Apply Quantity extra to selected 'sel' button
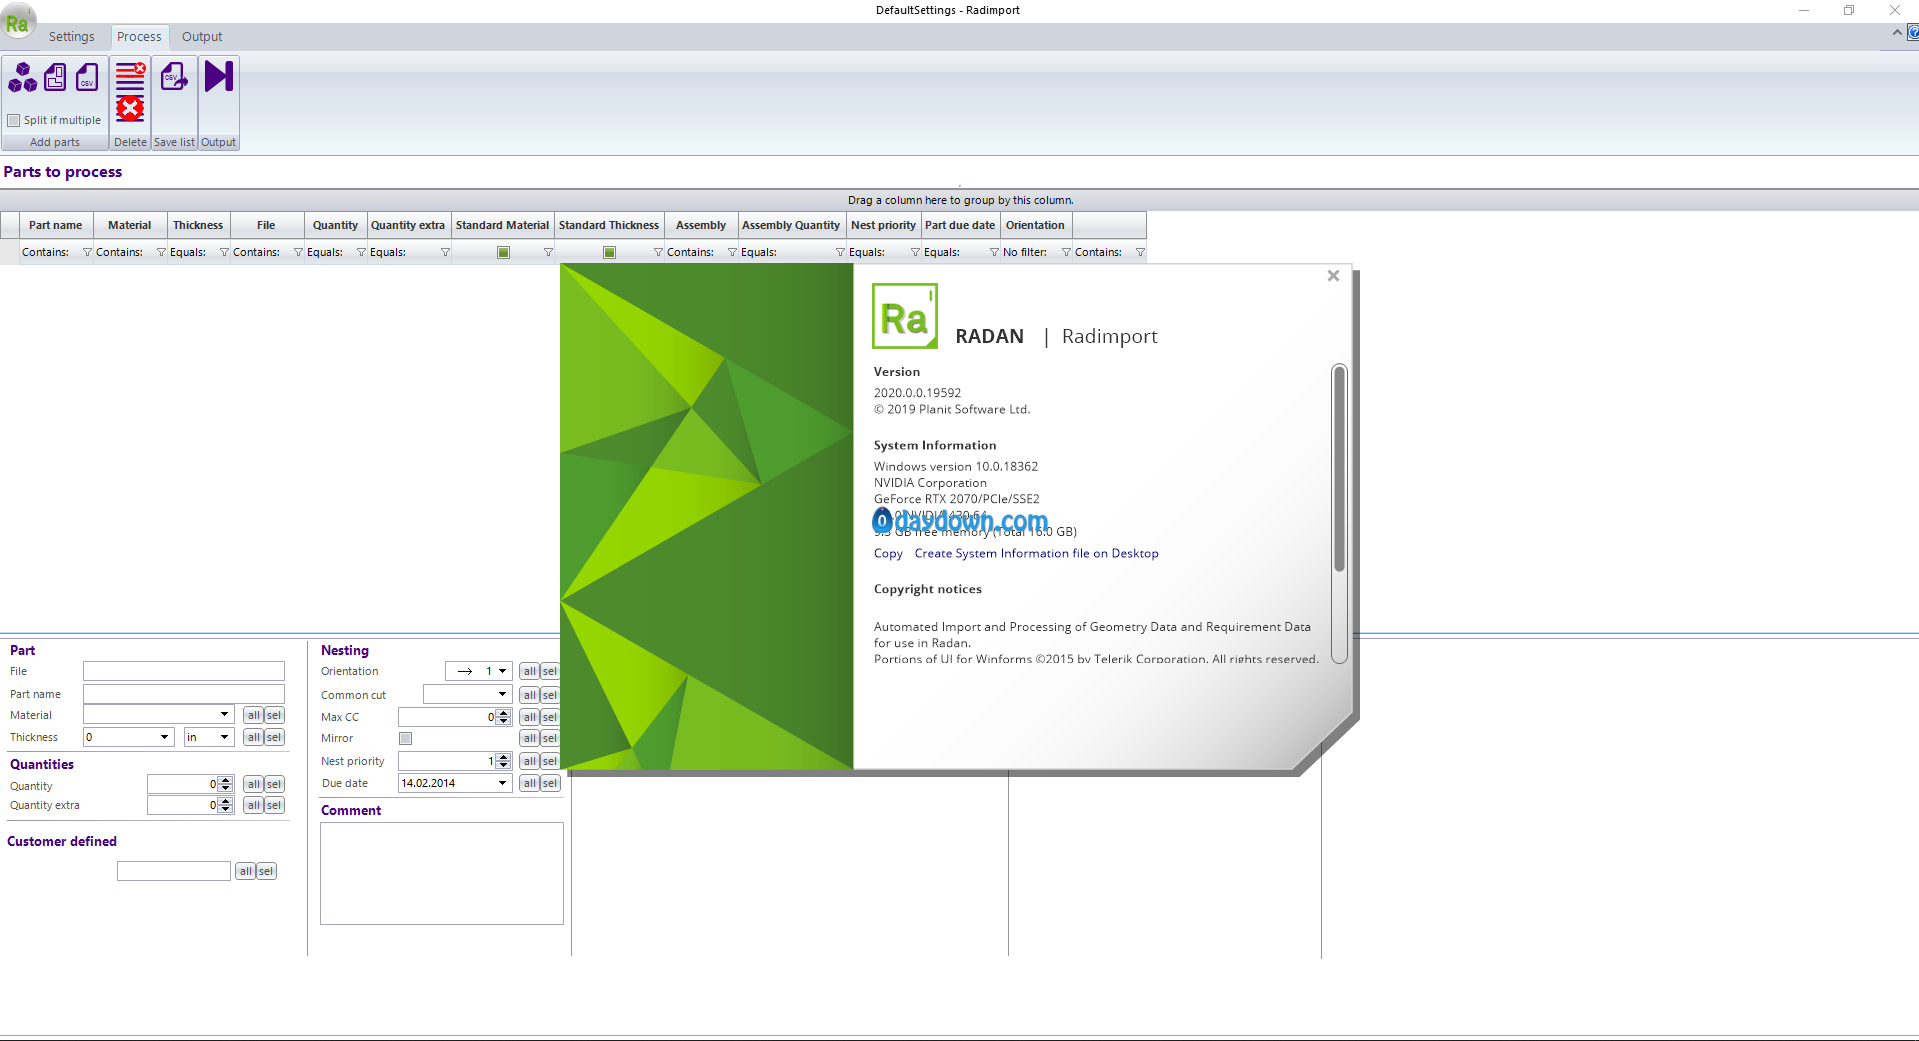 (274, 805)
